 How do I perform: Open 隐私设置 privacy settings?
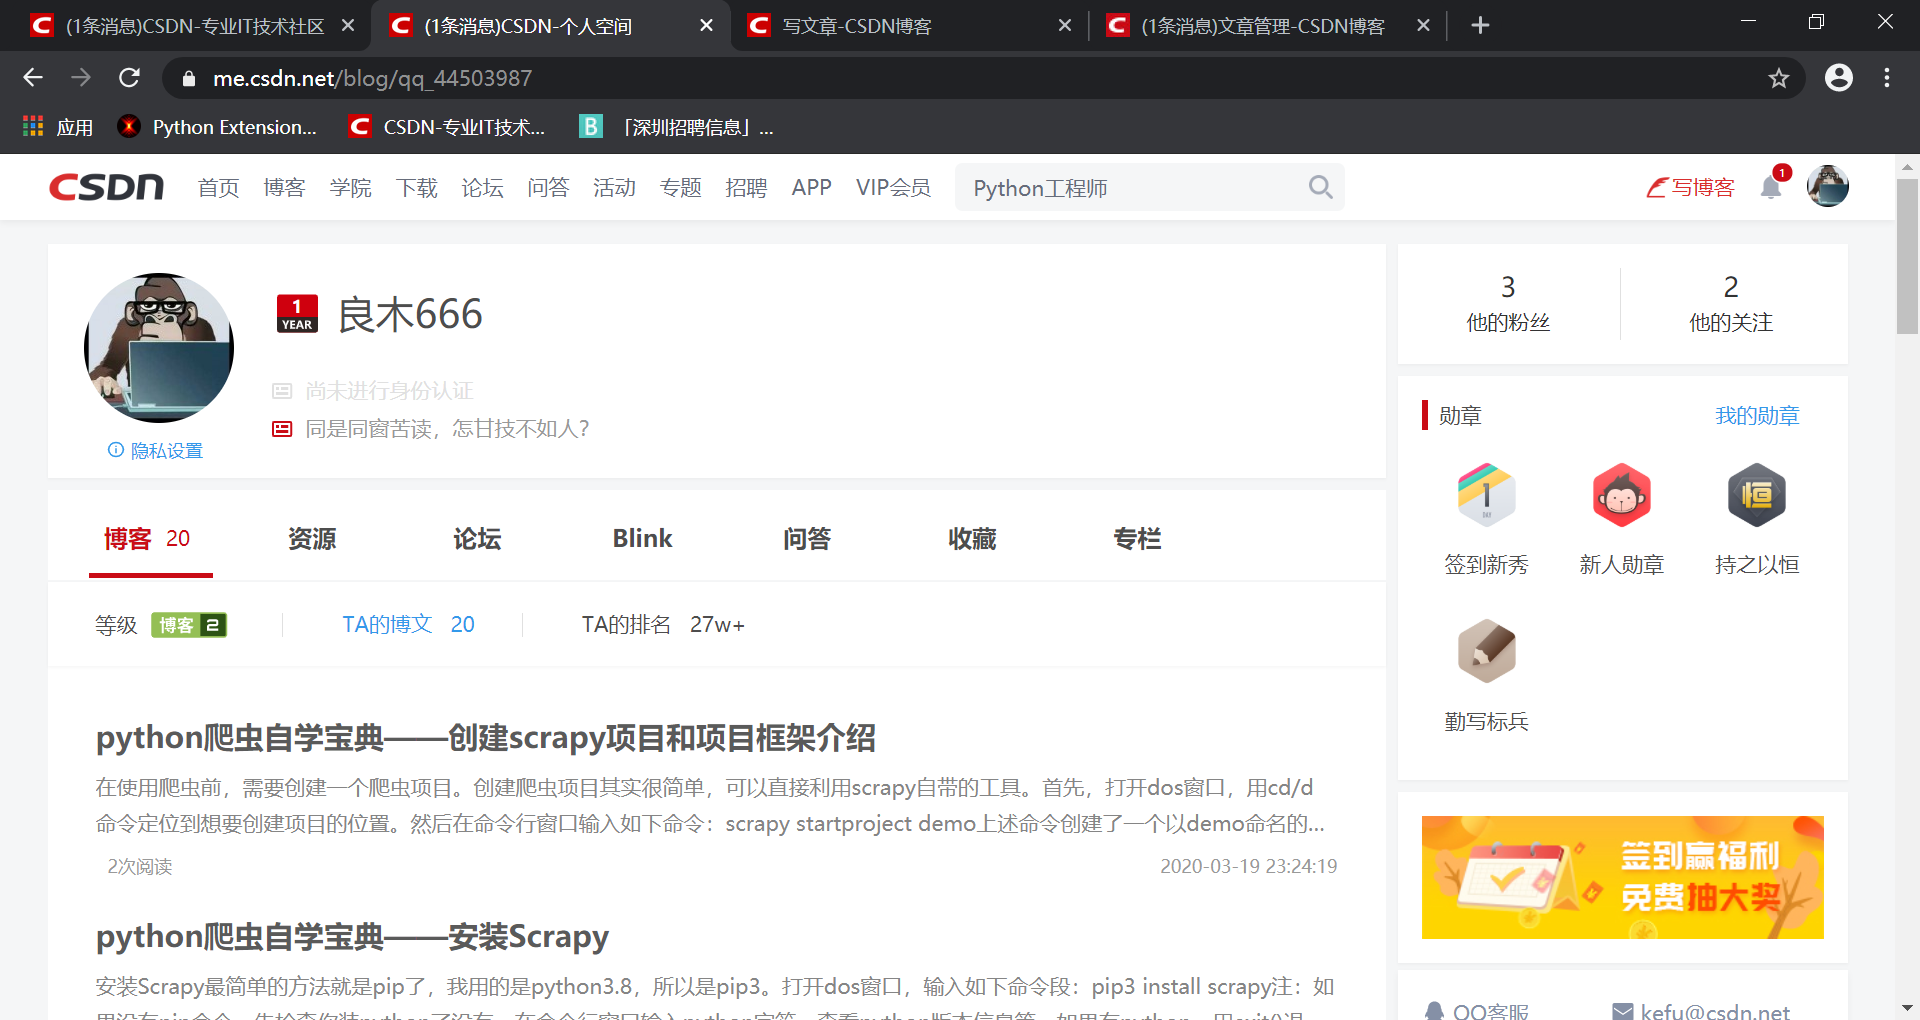pyautogui.click(x=155, y=451)
